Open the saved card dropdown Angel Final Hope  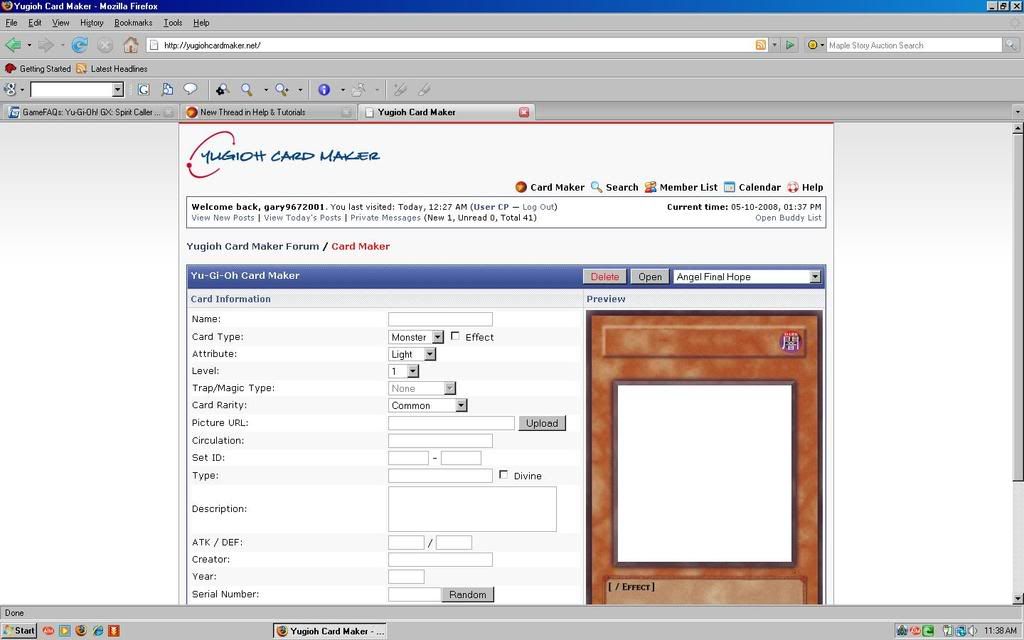coord(747,276)
